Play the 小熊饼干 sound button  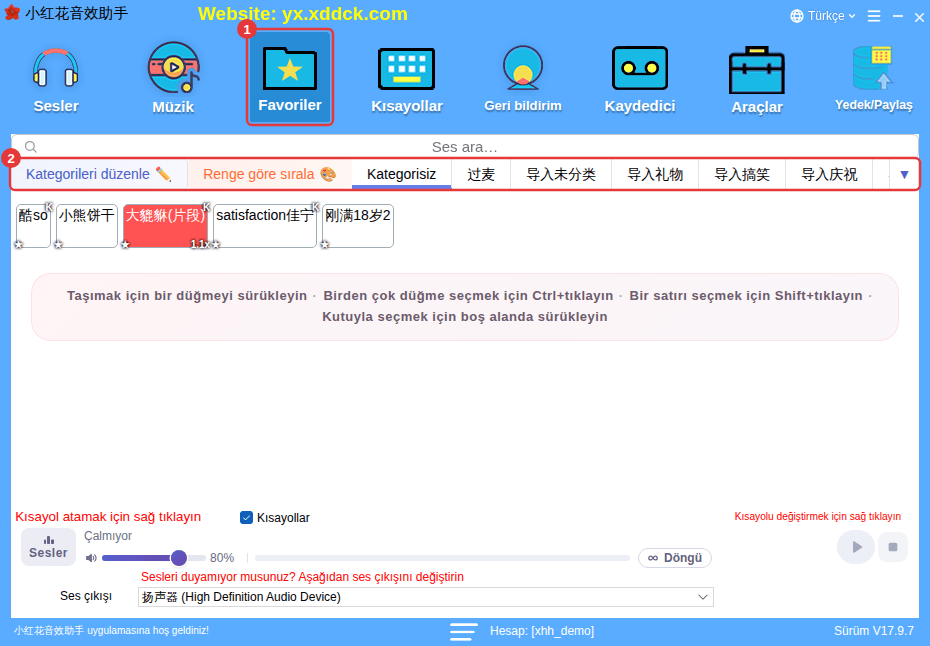87,226
